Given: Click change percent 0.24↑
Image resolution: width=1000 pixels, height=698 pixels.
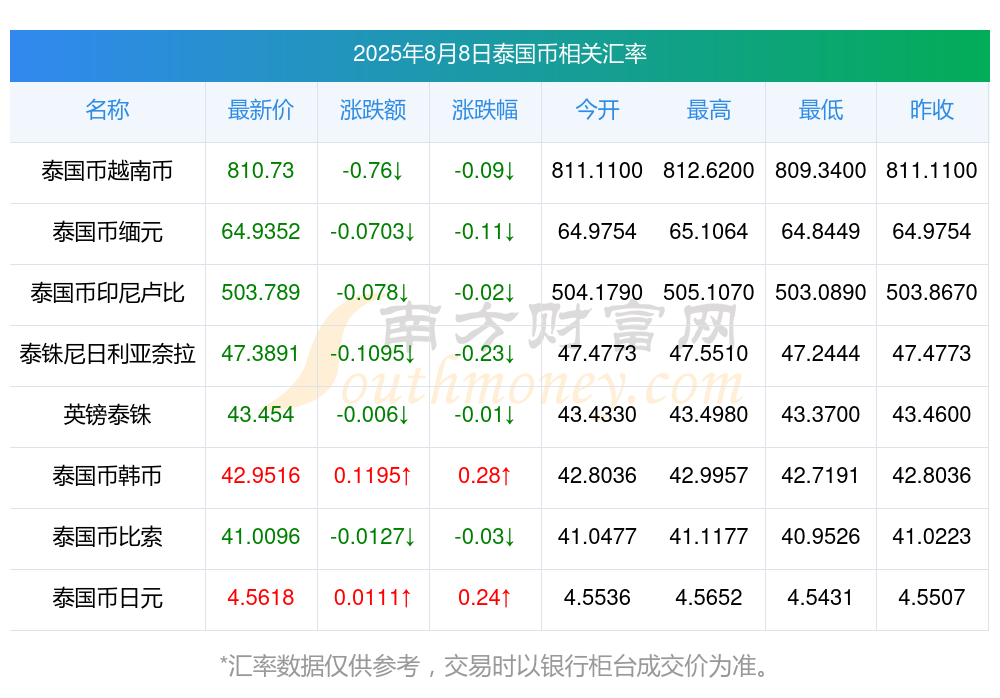Looking at the screenshot, I should (485, 598).
